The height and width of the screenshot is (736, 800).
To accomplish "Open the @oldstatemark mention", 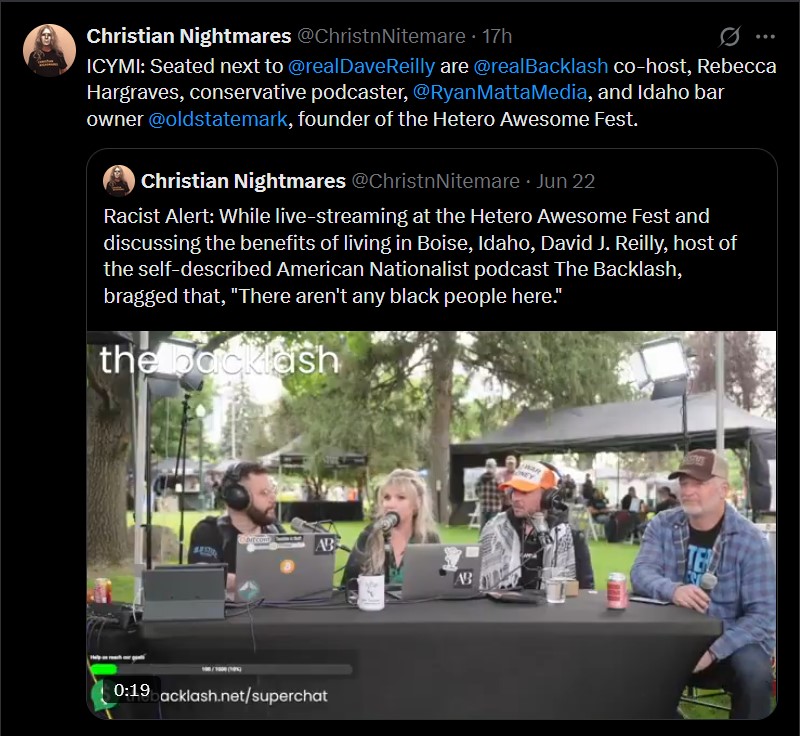I will pyautogui.click(x=218, y=119).
